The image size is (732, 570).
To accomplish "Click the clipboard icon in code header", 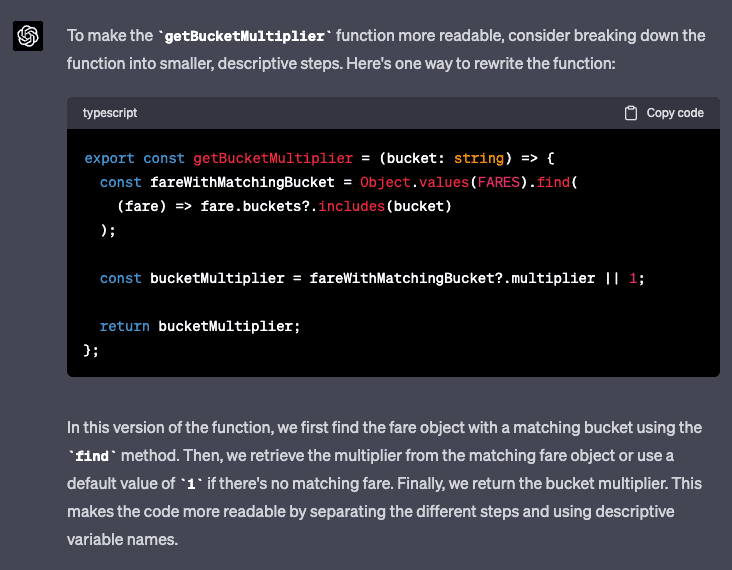I will 631,113.
